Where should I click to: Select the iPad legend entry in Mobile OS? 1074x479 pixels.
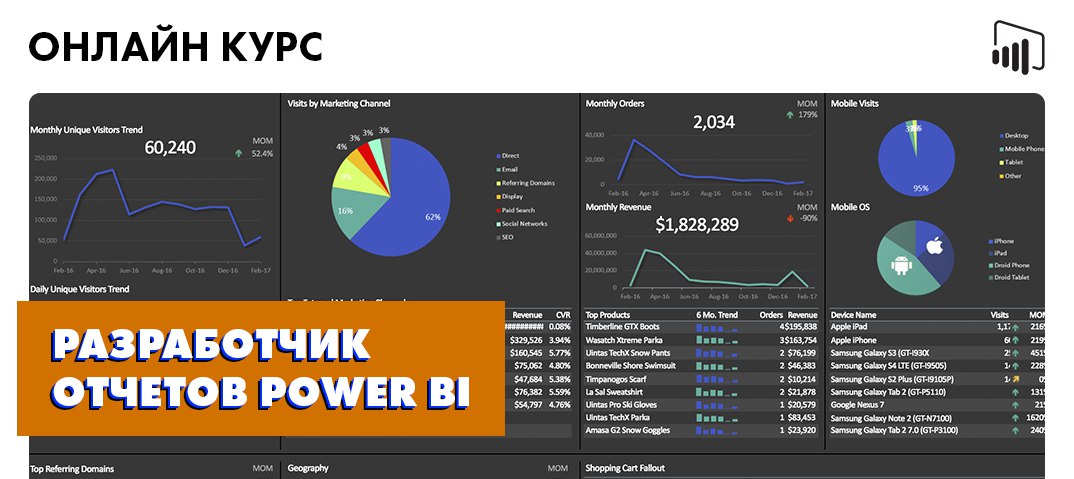(x=997, y=254)
